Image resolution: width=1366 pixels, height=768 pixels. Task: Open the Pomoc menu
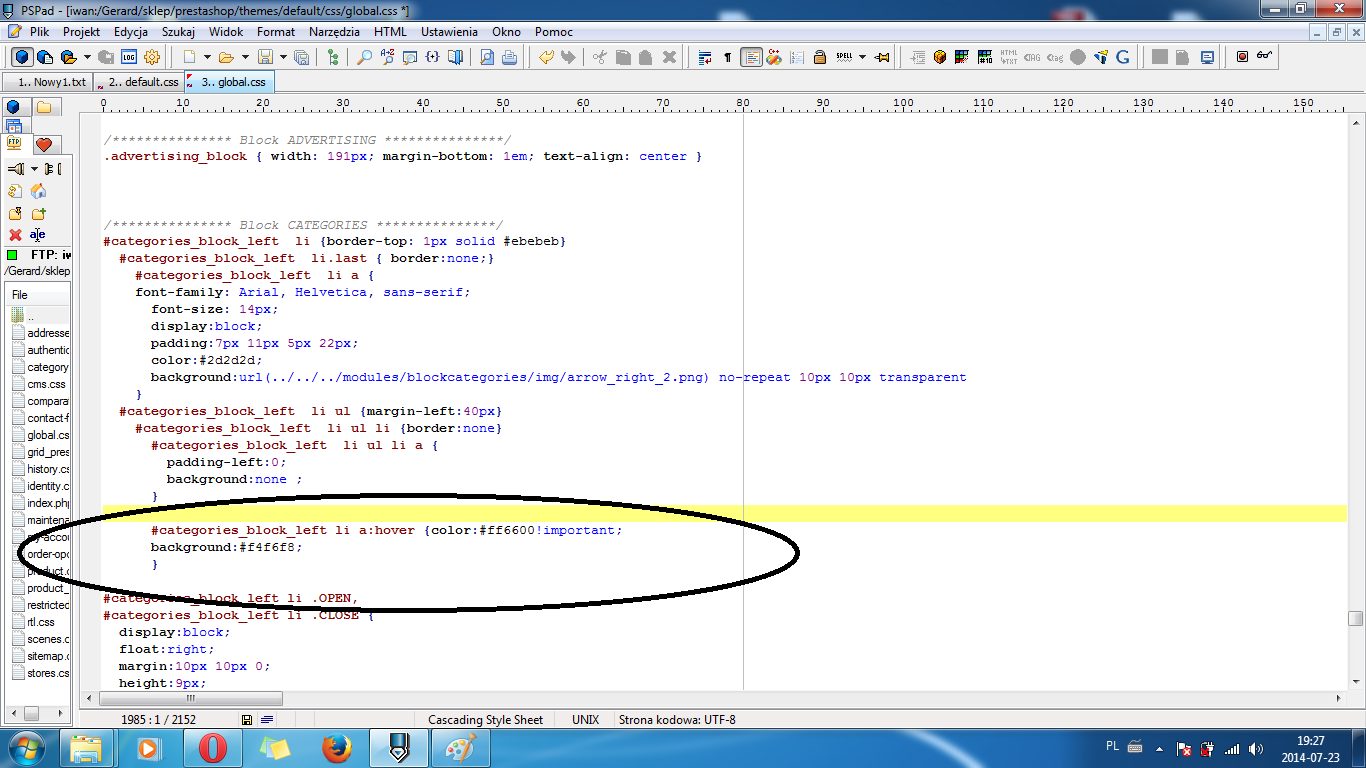coord(554,32)
